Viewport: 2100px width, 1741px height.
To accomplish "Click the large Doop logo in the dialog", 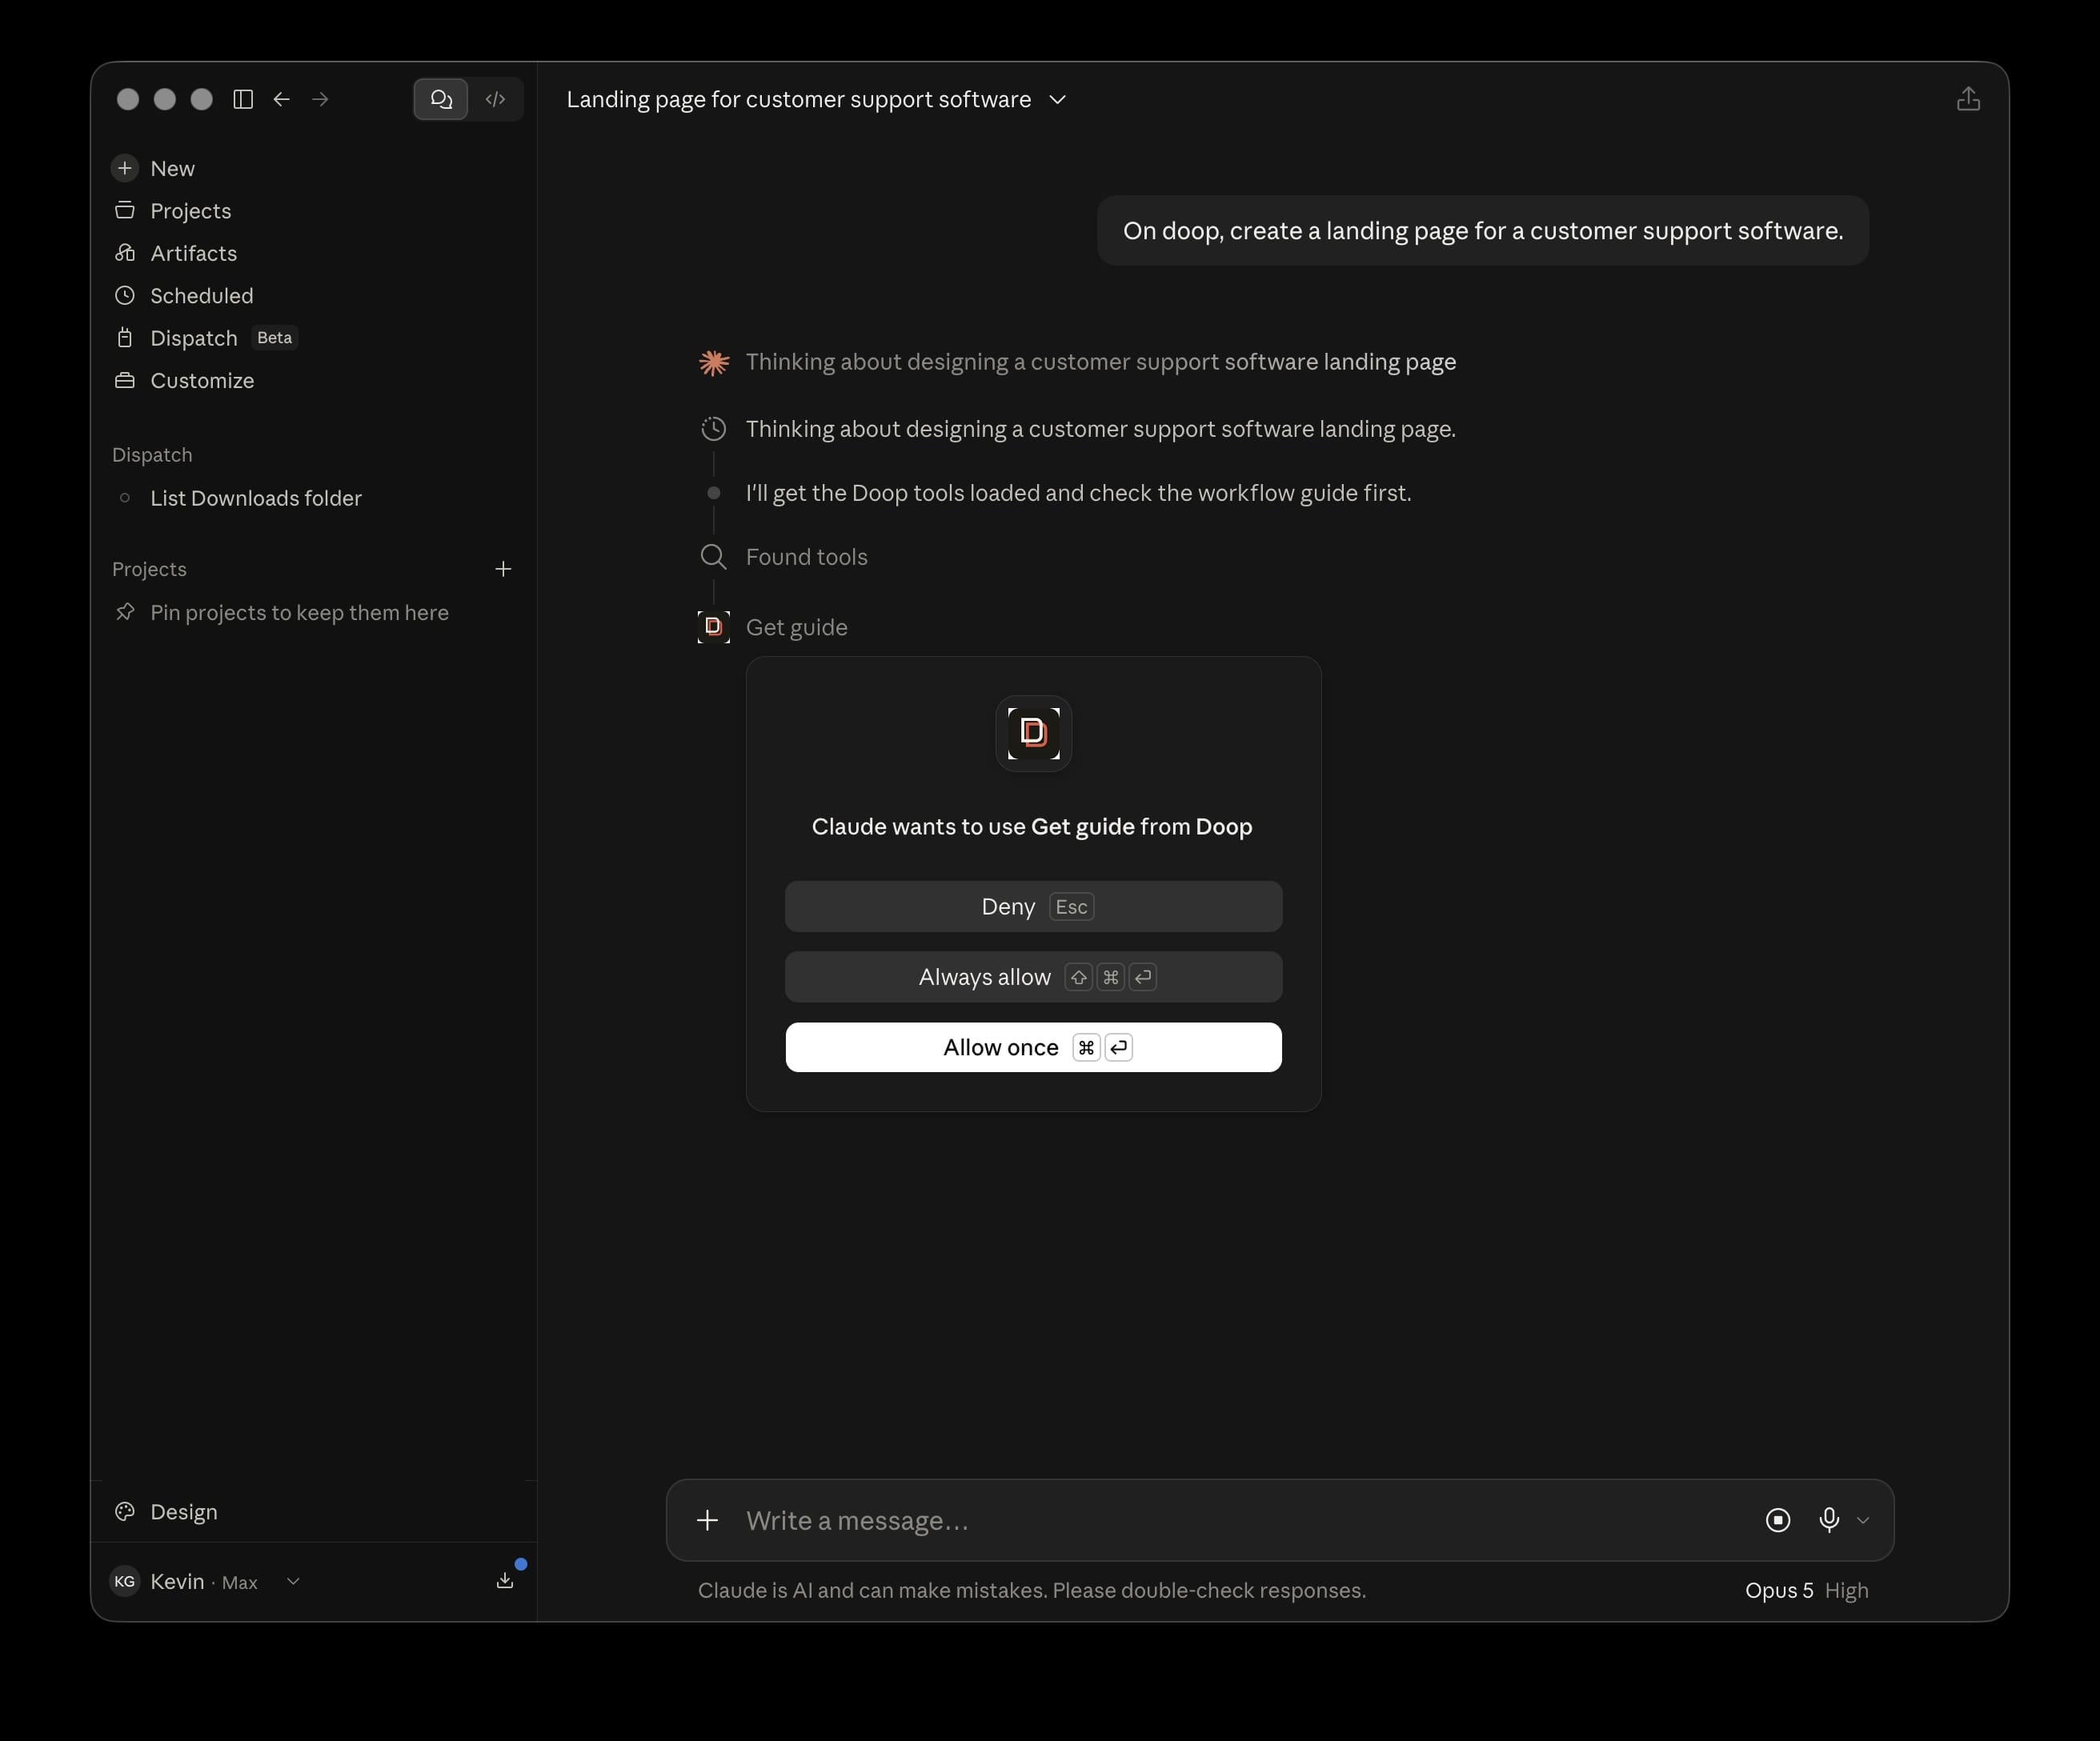I will click(x=1033, y=733).
